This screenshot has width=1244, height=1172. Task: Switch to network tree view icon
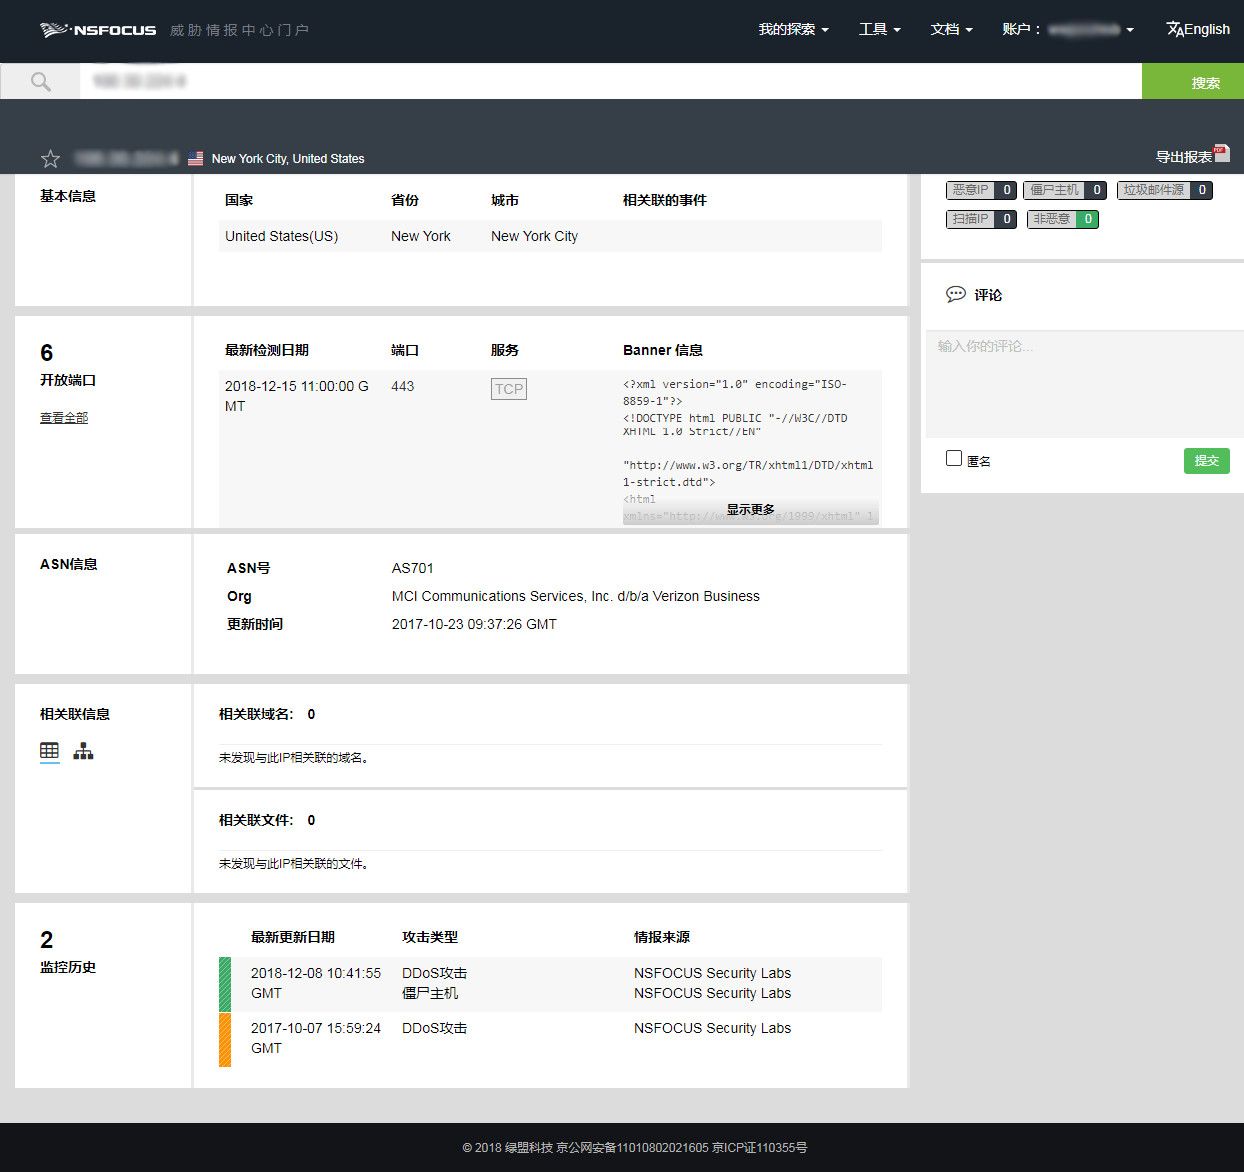pyautogui.click(x=83, y=751)
